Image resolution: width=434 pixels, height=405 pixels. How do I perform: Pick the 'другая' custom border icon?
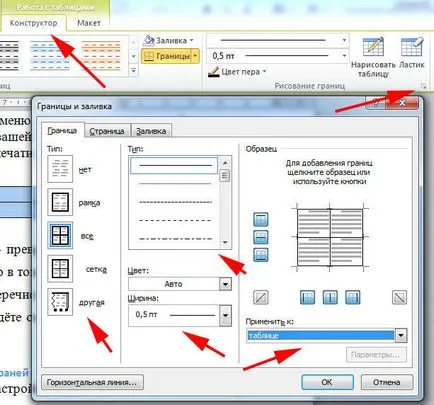coord(60,302)
